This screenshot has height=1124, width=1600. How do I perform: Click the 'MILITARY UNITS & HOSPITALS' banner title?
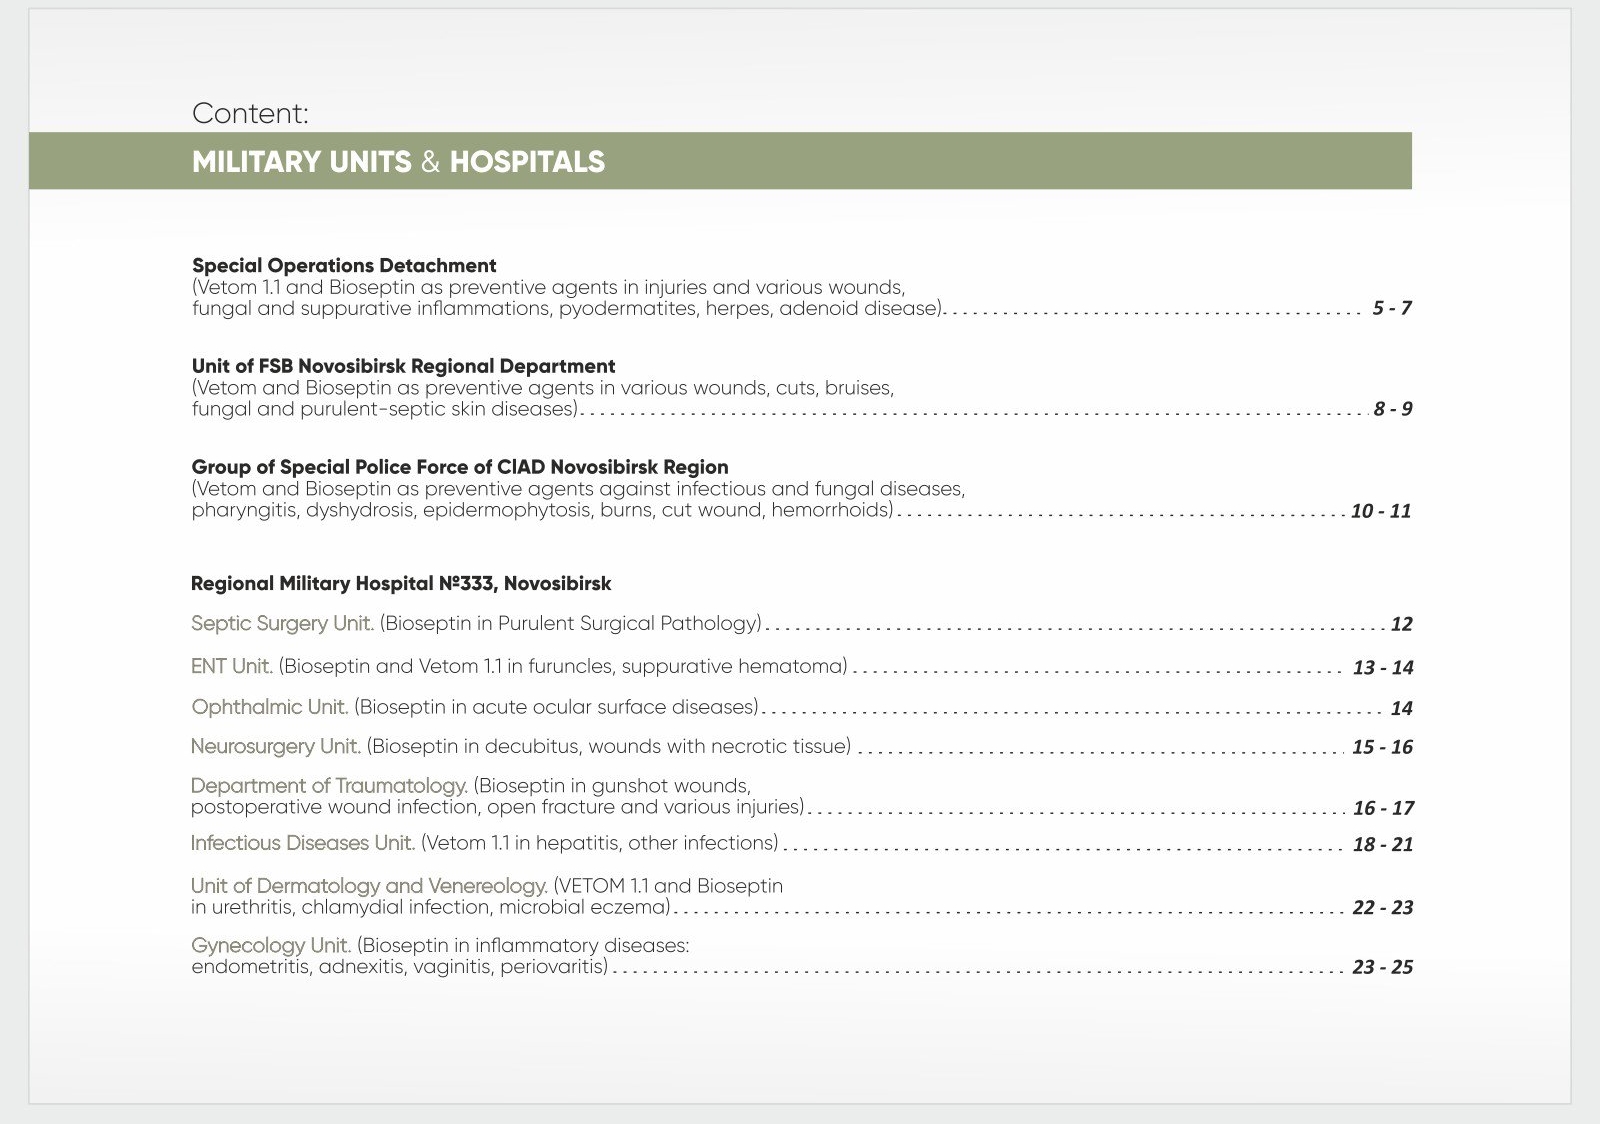(398, 162)
